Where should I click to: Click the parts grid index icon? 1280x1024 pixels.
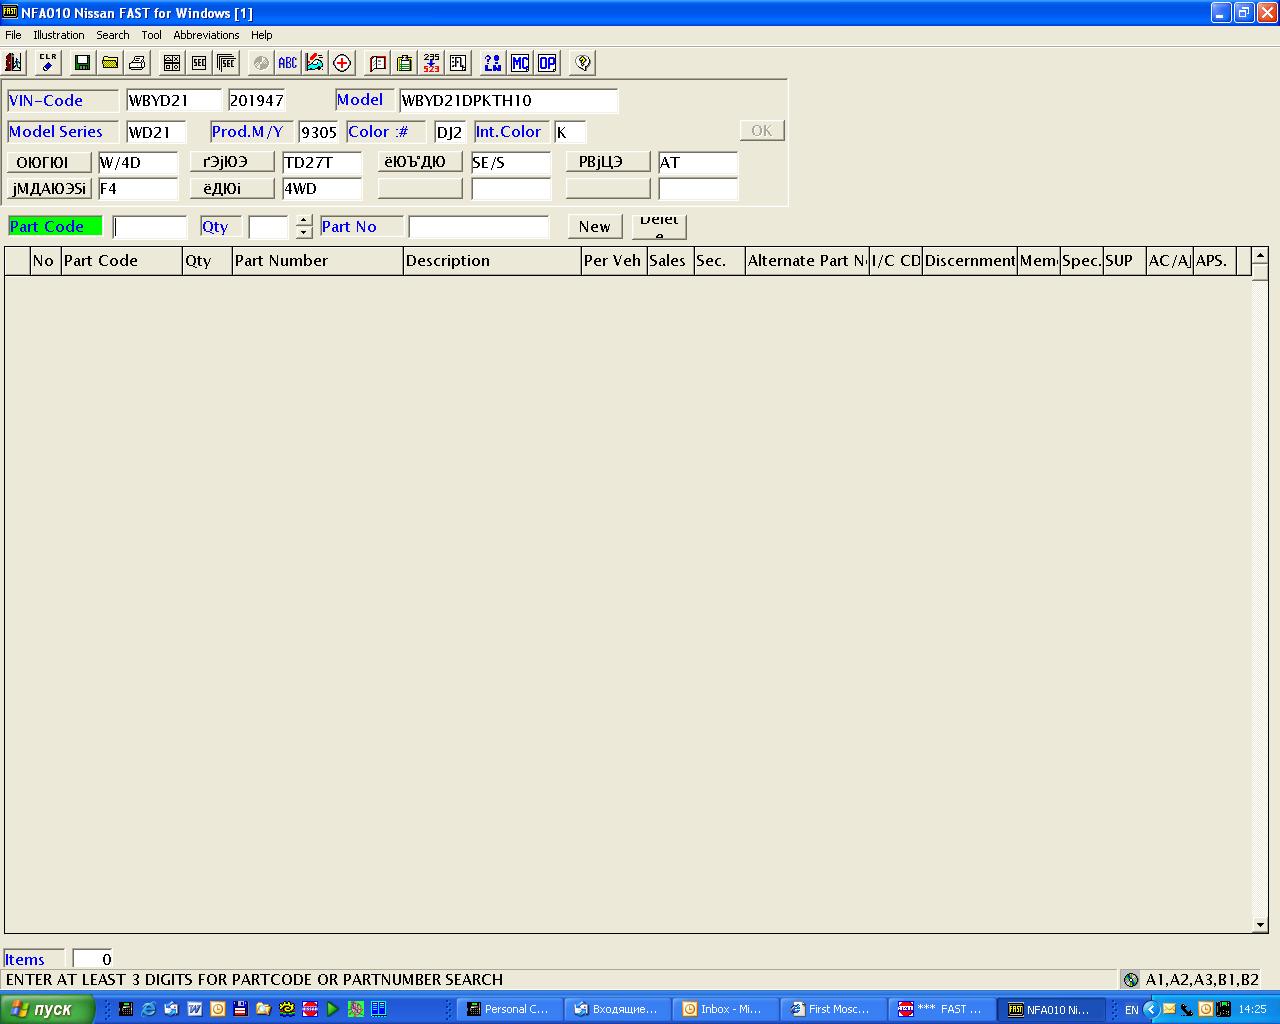click(172, 63)
